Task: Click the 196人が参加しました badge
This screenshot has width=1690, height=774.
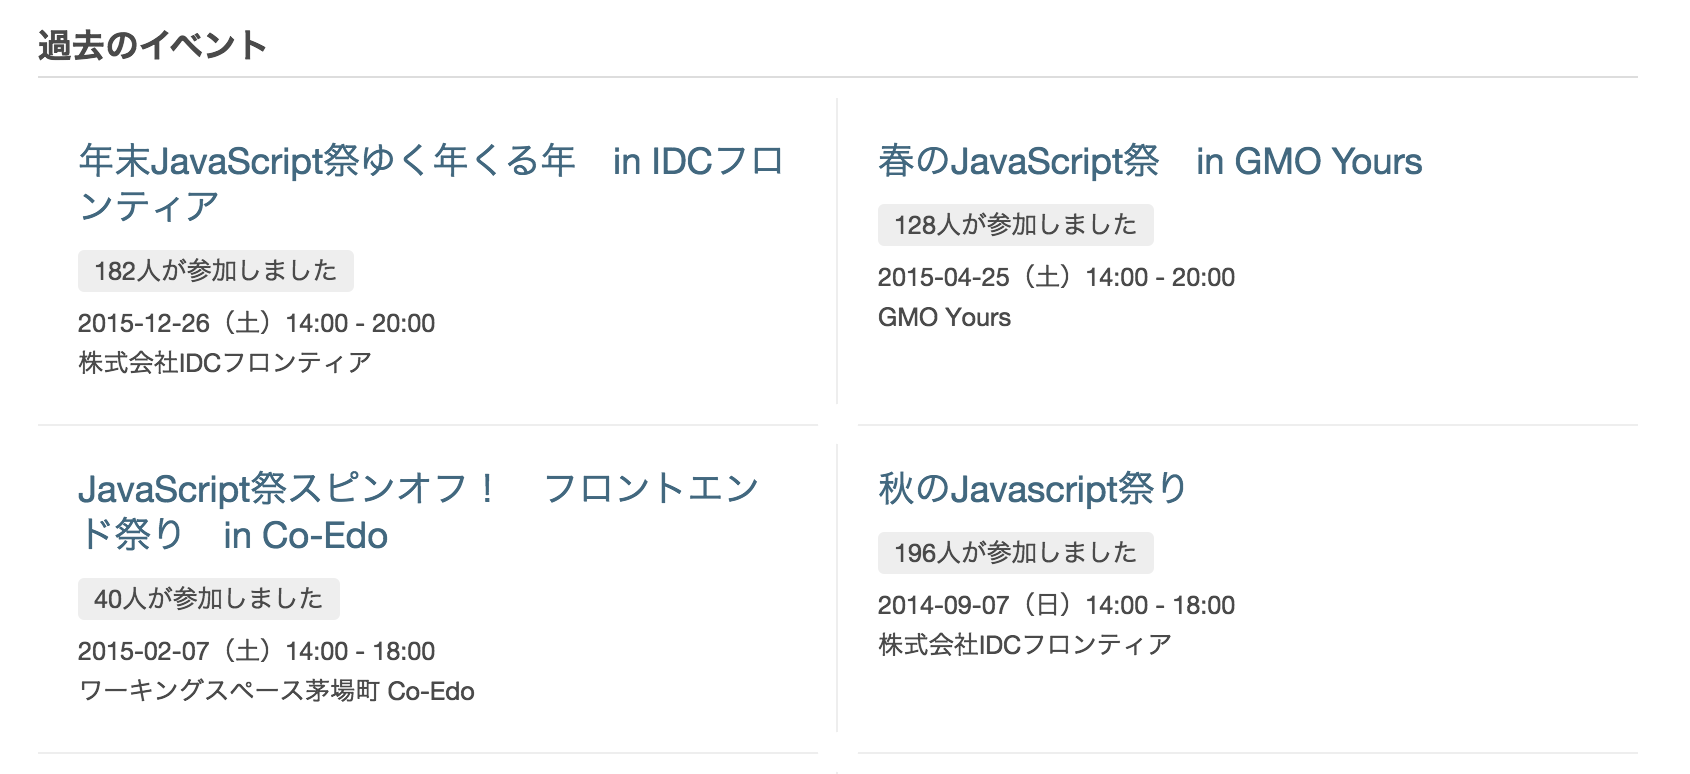Action: [1015, 553]
